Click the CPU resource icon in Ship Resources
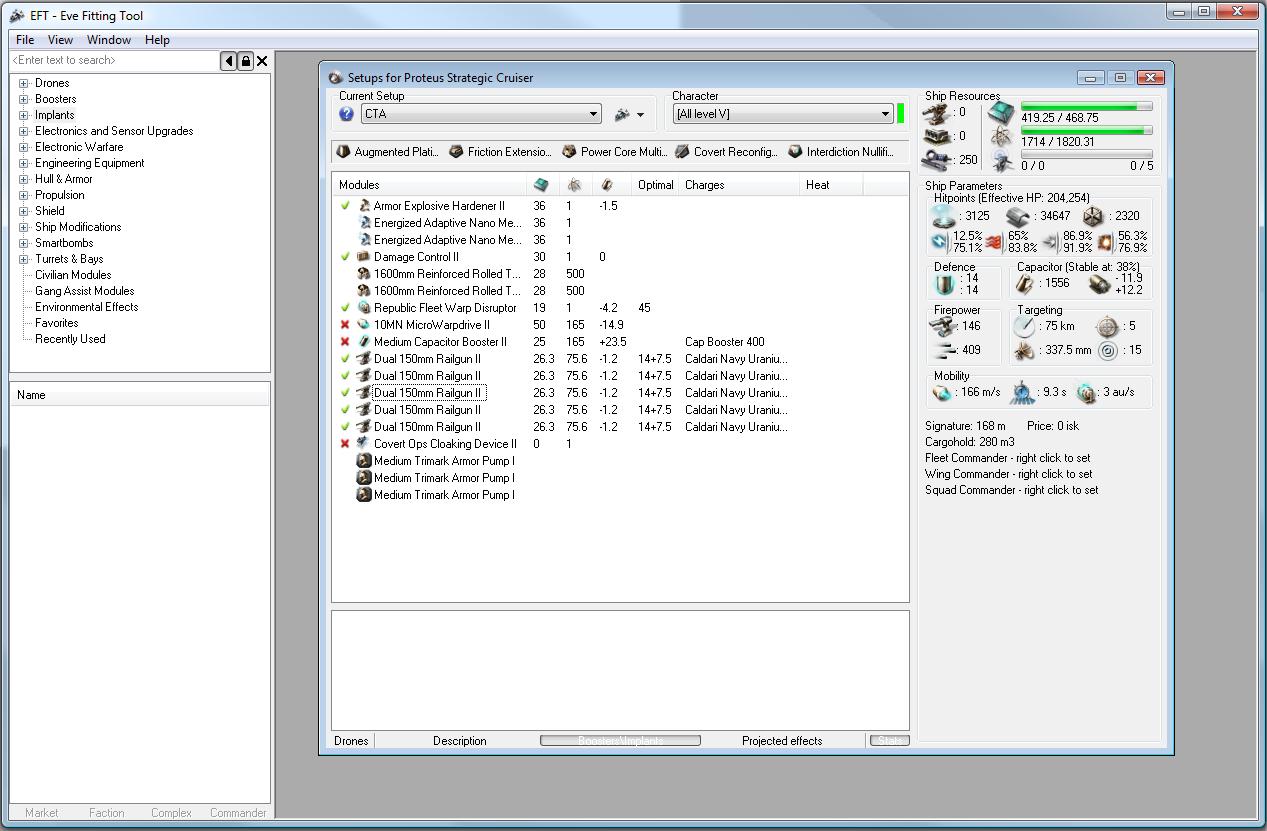Viewport: 1267px width, 831px height. pyautogui.click(x=1002, y=114)
